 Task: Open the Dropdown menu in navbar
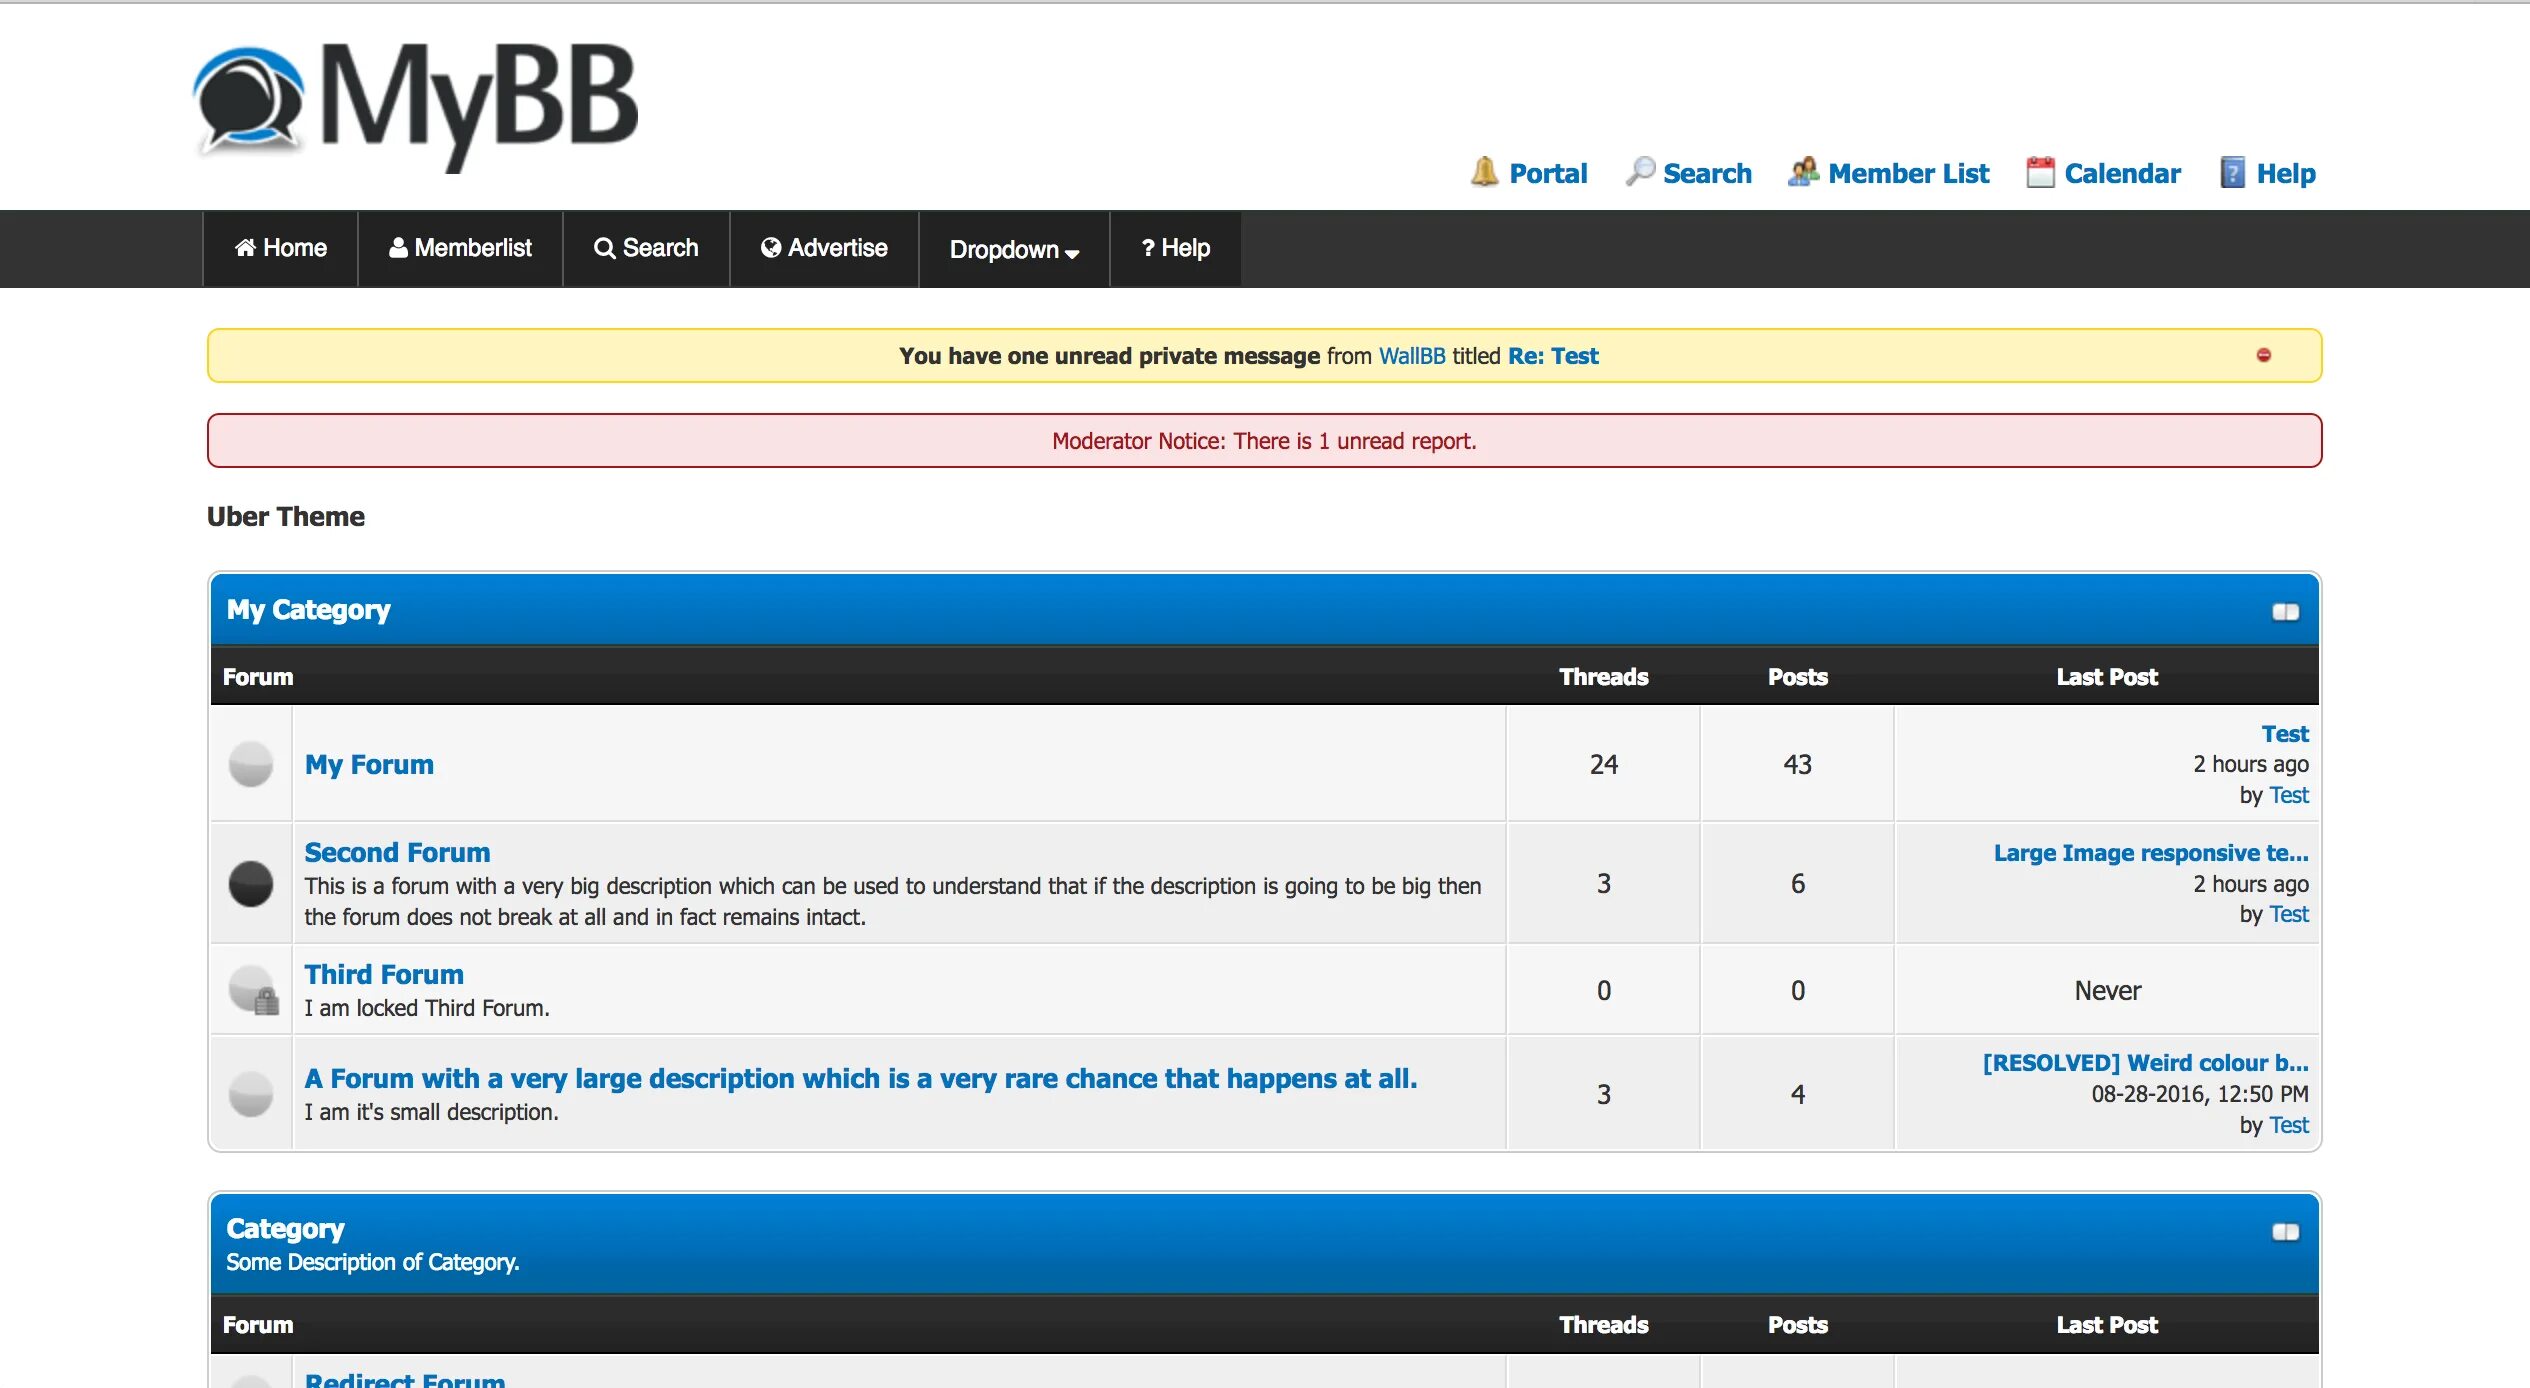(x=1013, y=249)
